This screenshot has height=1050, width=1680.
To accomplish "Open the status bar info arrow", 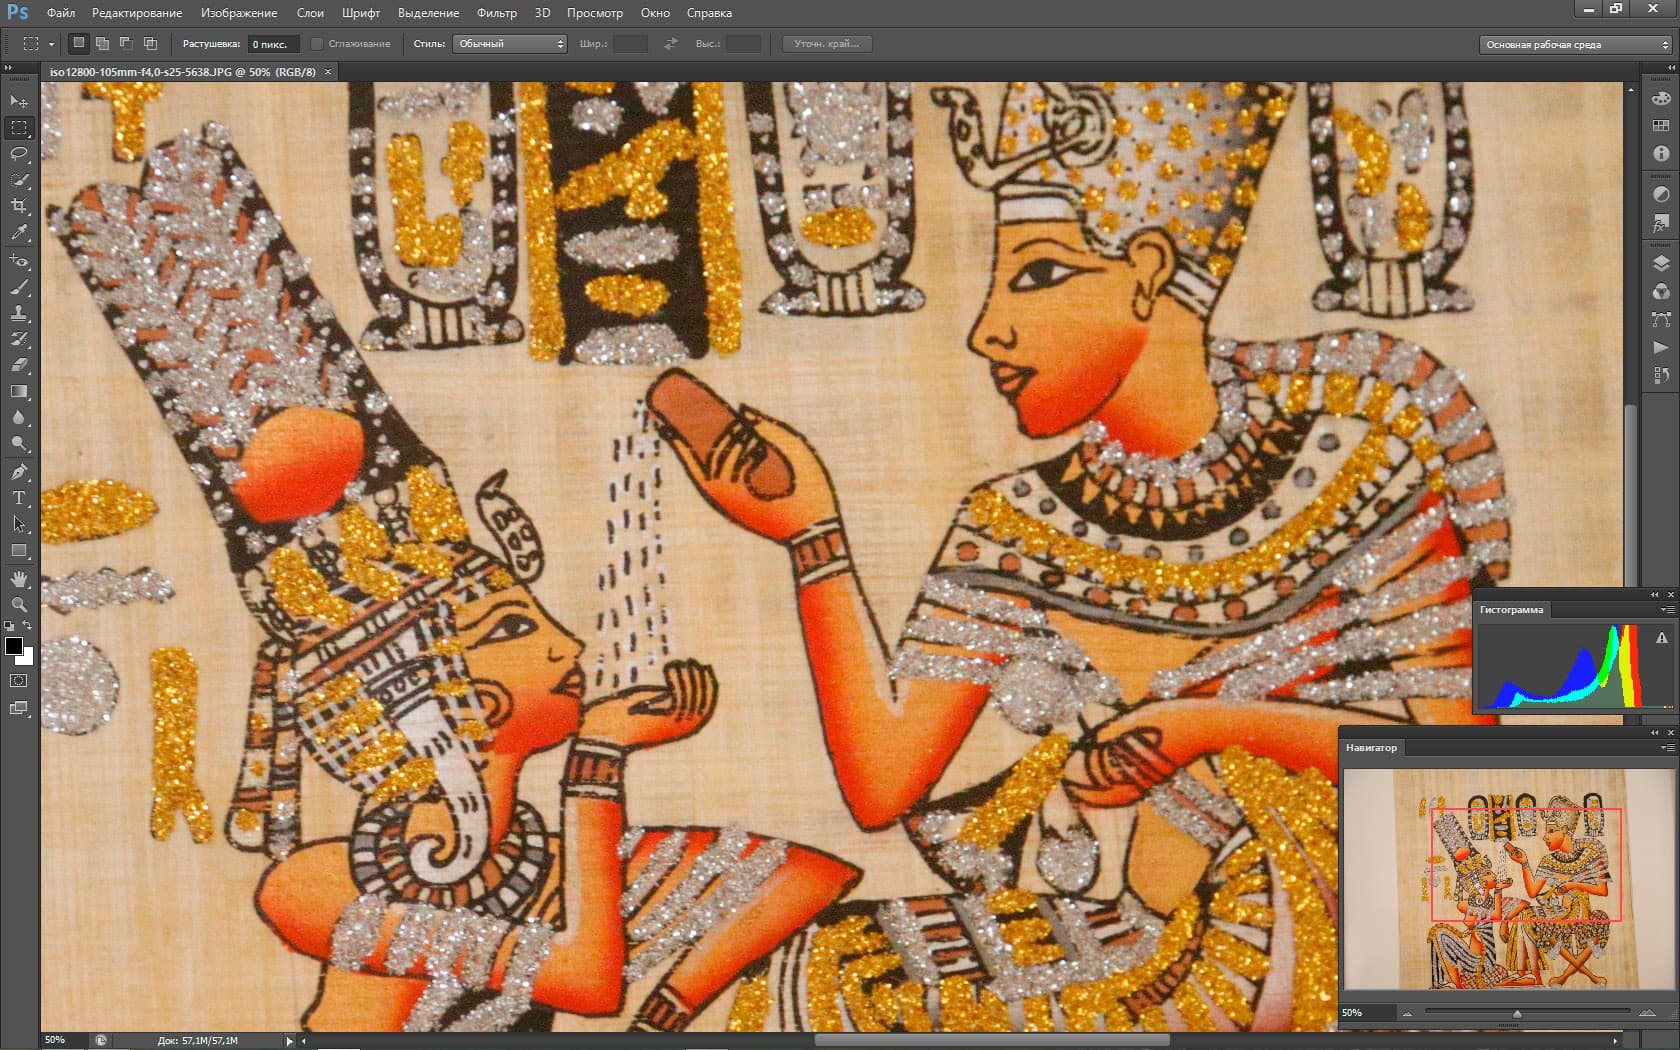I will (x=290, y=1041).
